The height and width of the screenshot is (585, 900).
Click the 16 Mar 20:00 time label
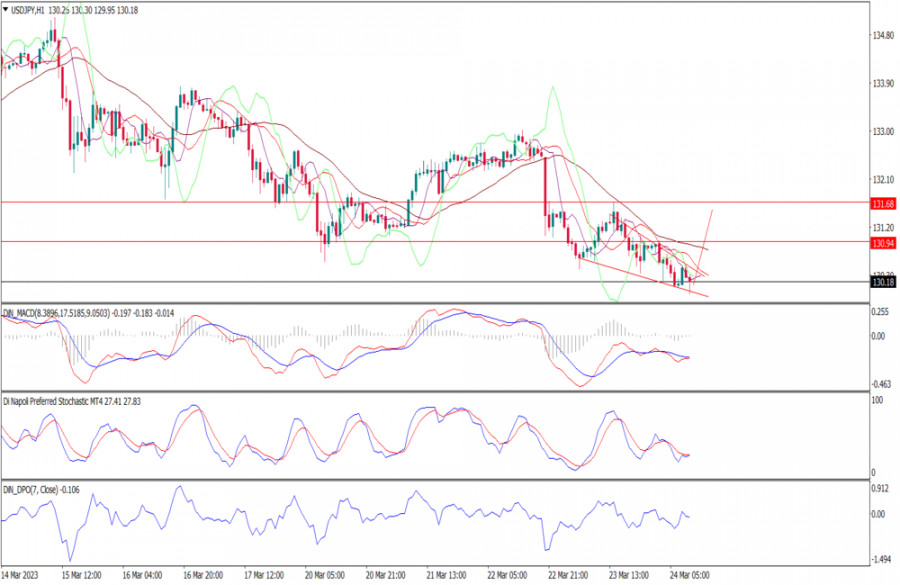coord(203,575)
